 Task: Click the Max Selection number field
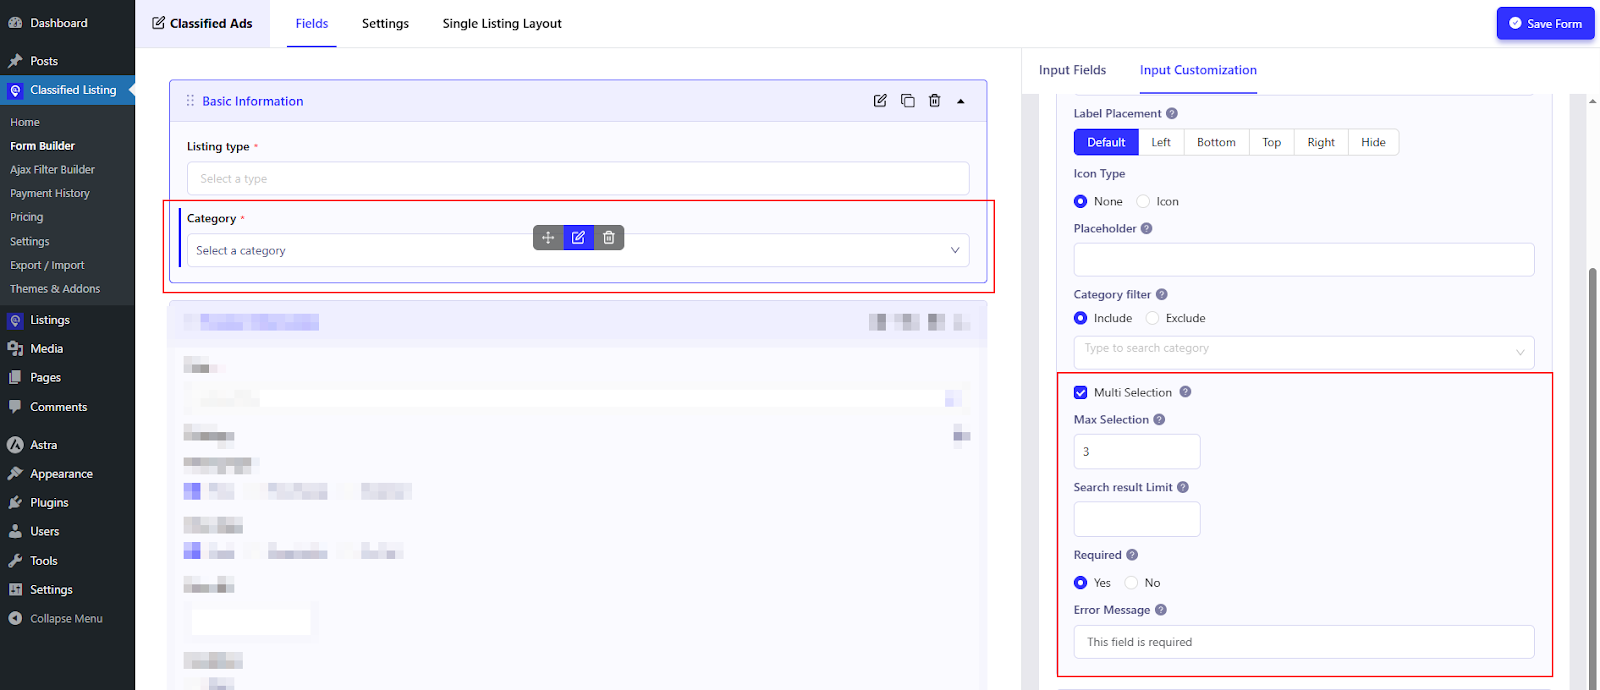pos(1137,451)
